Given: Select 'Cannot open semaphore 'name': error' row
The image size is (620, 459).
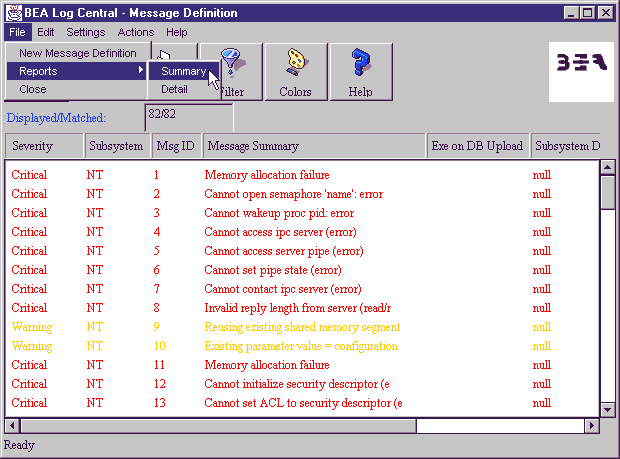Looking at the screenshot, I should point(302,194).
